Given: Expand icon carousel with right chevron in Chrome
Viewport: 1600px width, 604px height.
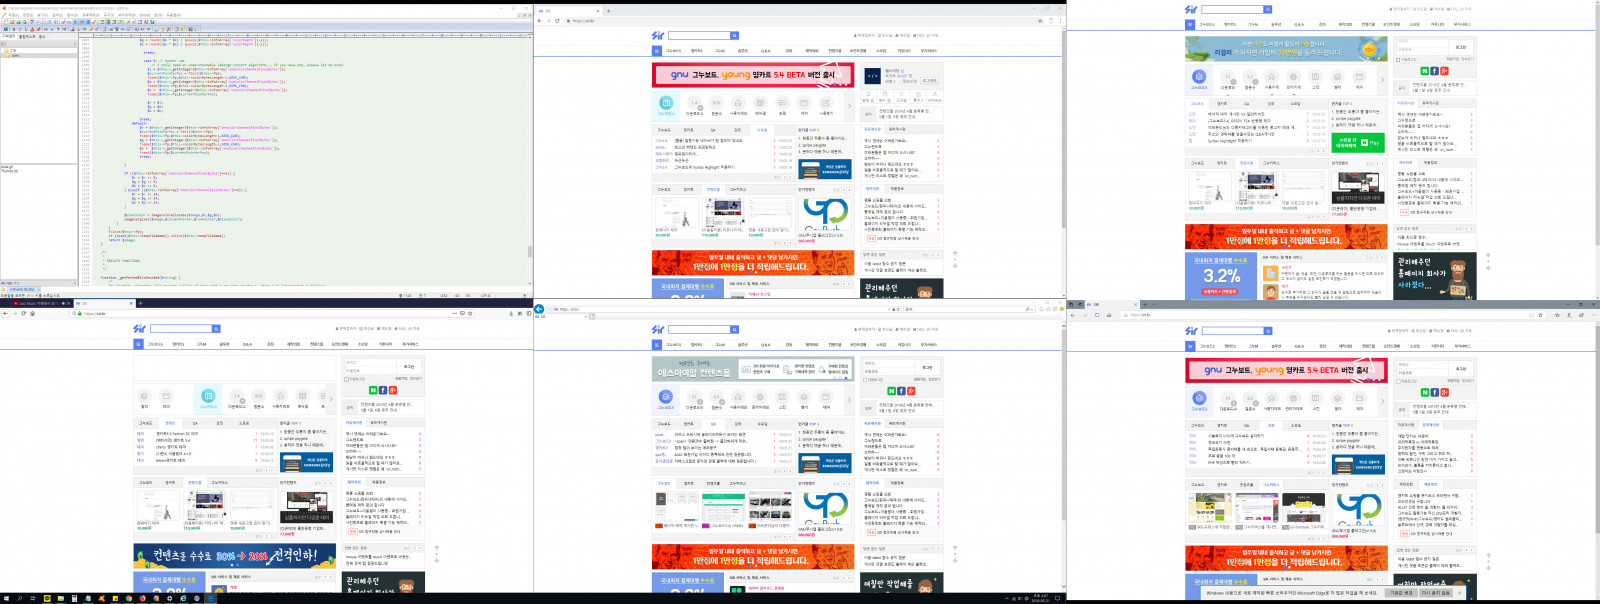Looking at the screenshot, I should (850, 104).
